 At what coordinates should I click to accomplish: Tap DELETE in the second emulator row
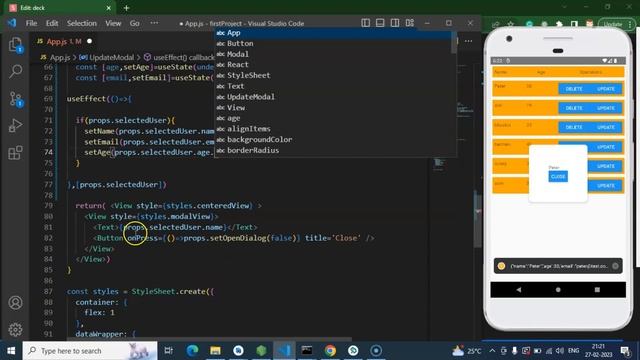click(573, 108)
